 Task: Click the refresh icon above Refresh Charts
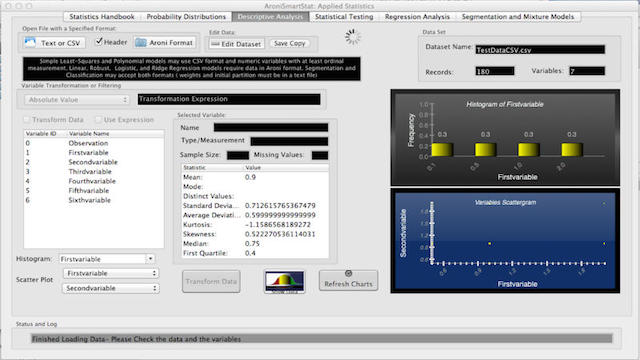pyautogui.click(x=348, y=273)
